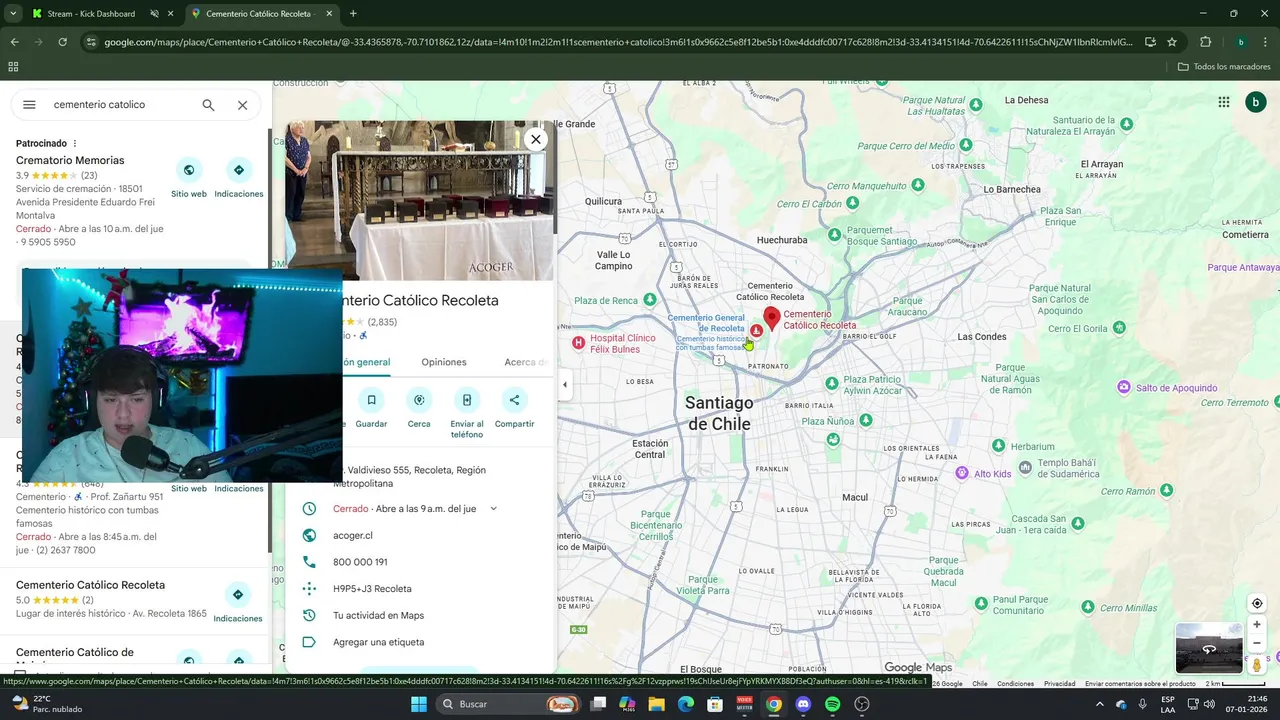This screenshot has height=720, width=1280.
Task: Open Crematorio Memorias result title
Action: [x=70, y=160]
